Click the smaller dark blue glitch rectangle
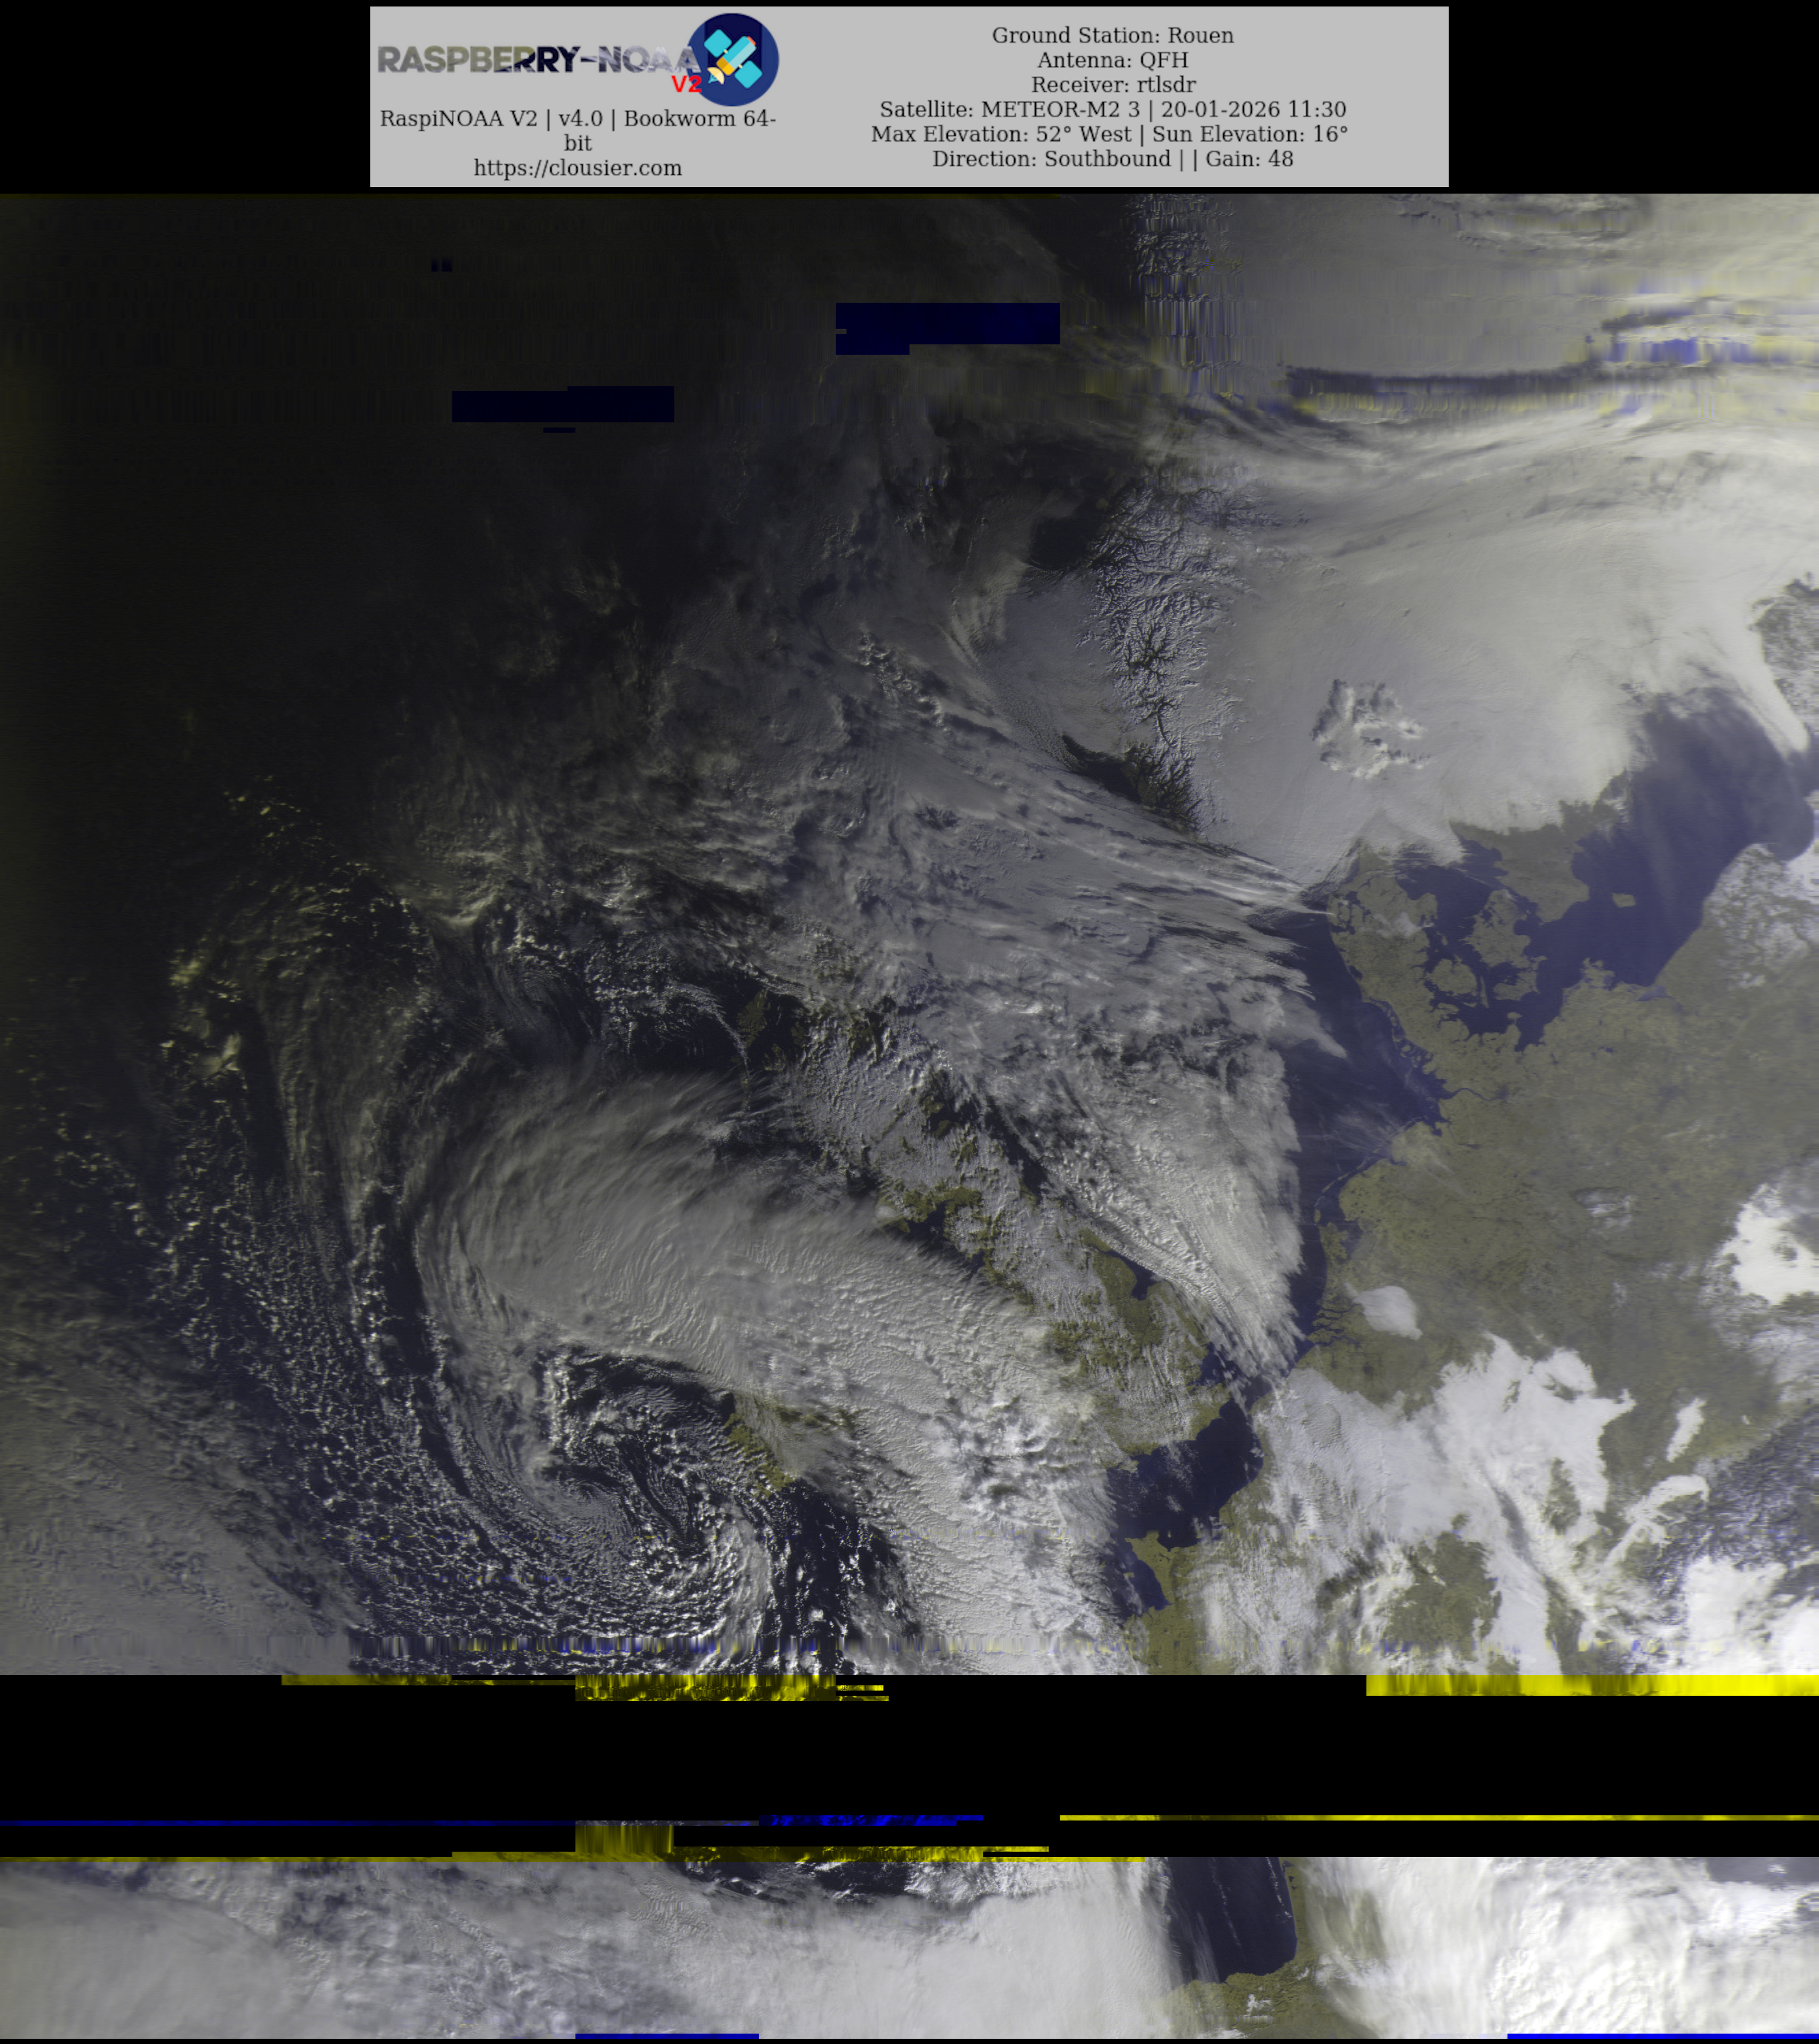This screenshot has width=1819, height=2044. pyautogui.click(x=562, y=405)
